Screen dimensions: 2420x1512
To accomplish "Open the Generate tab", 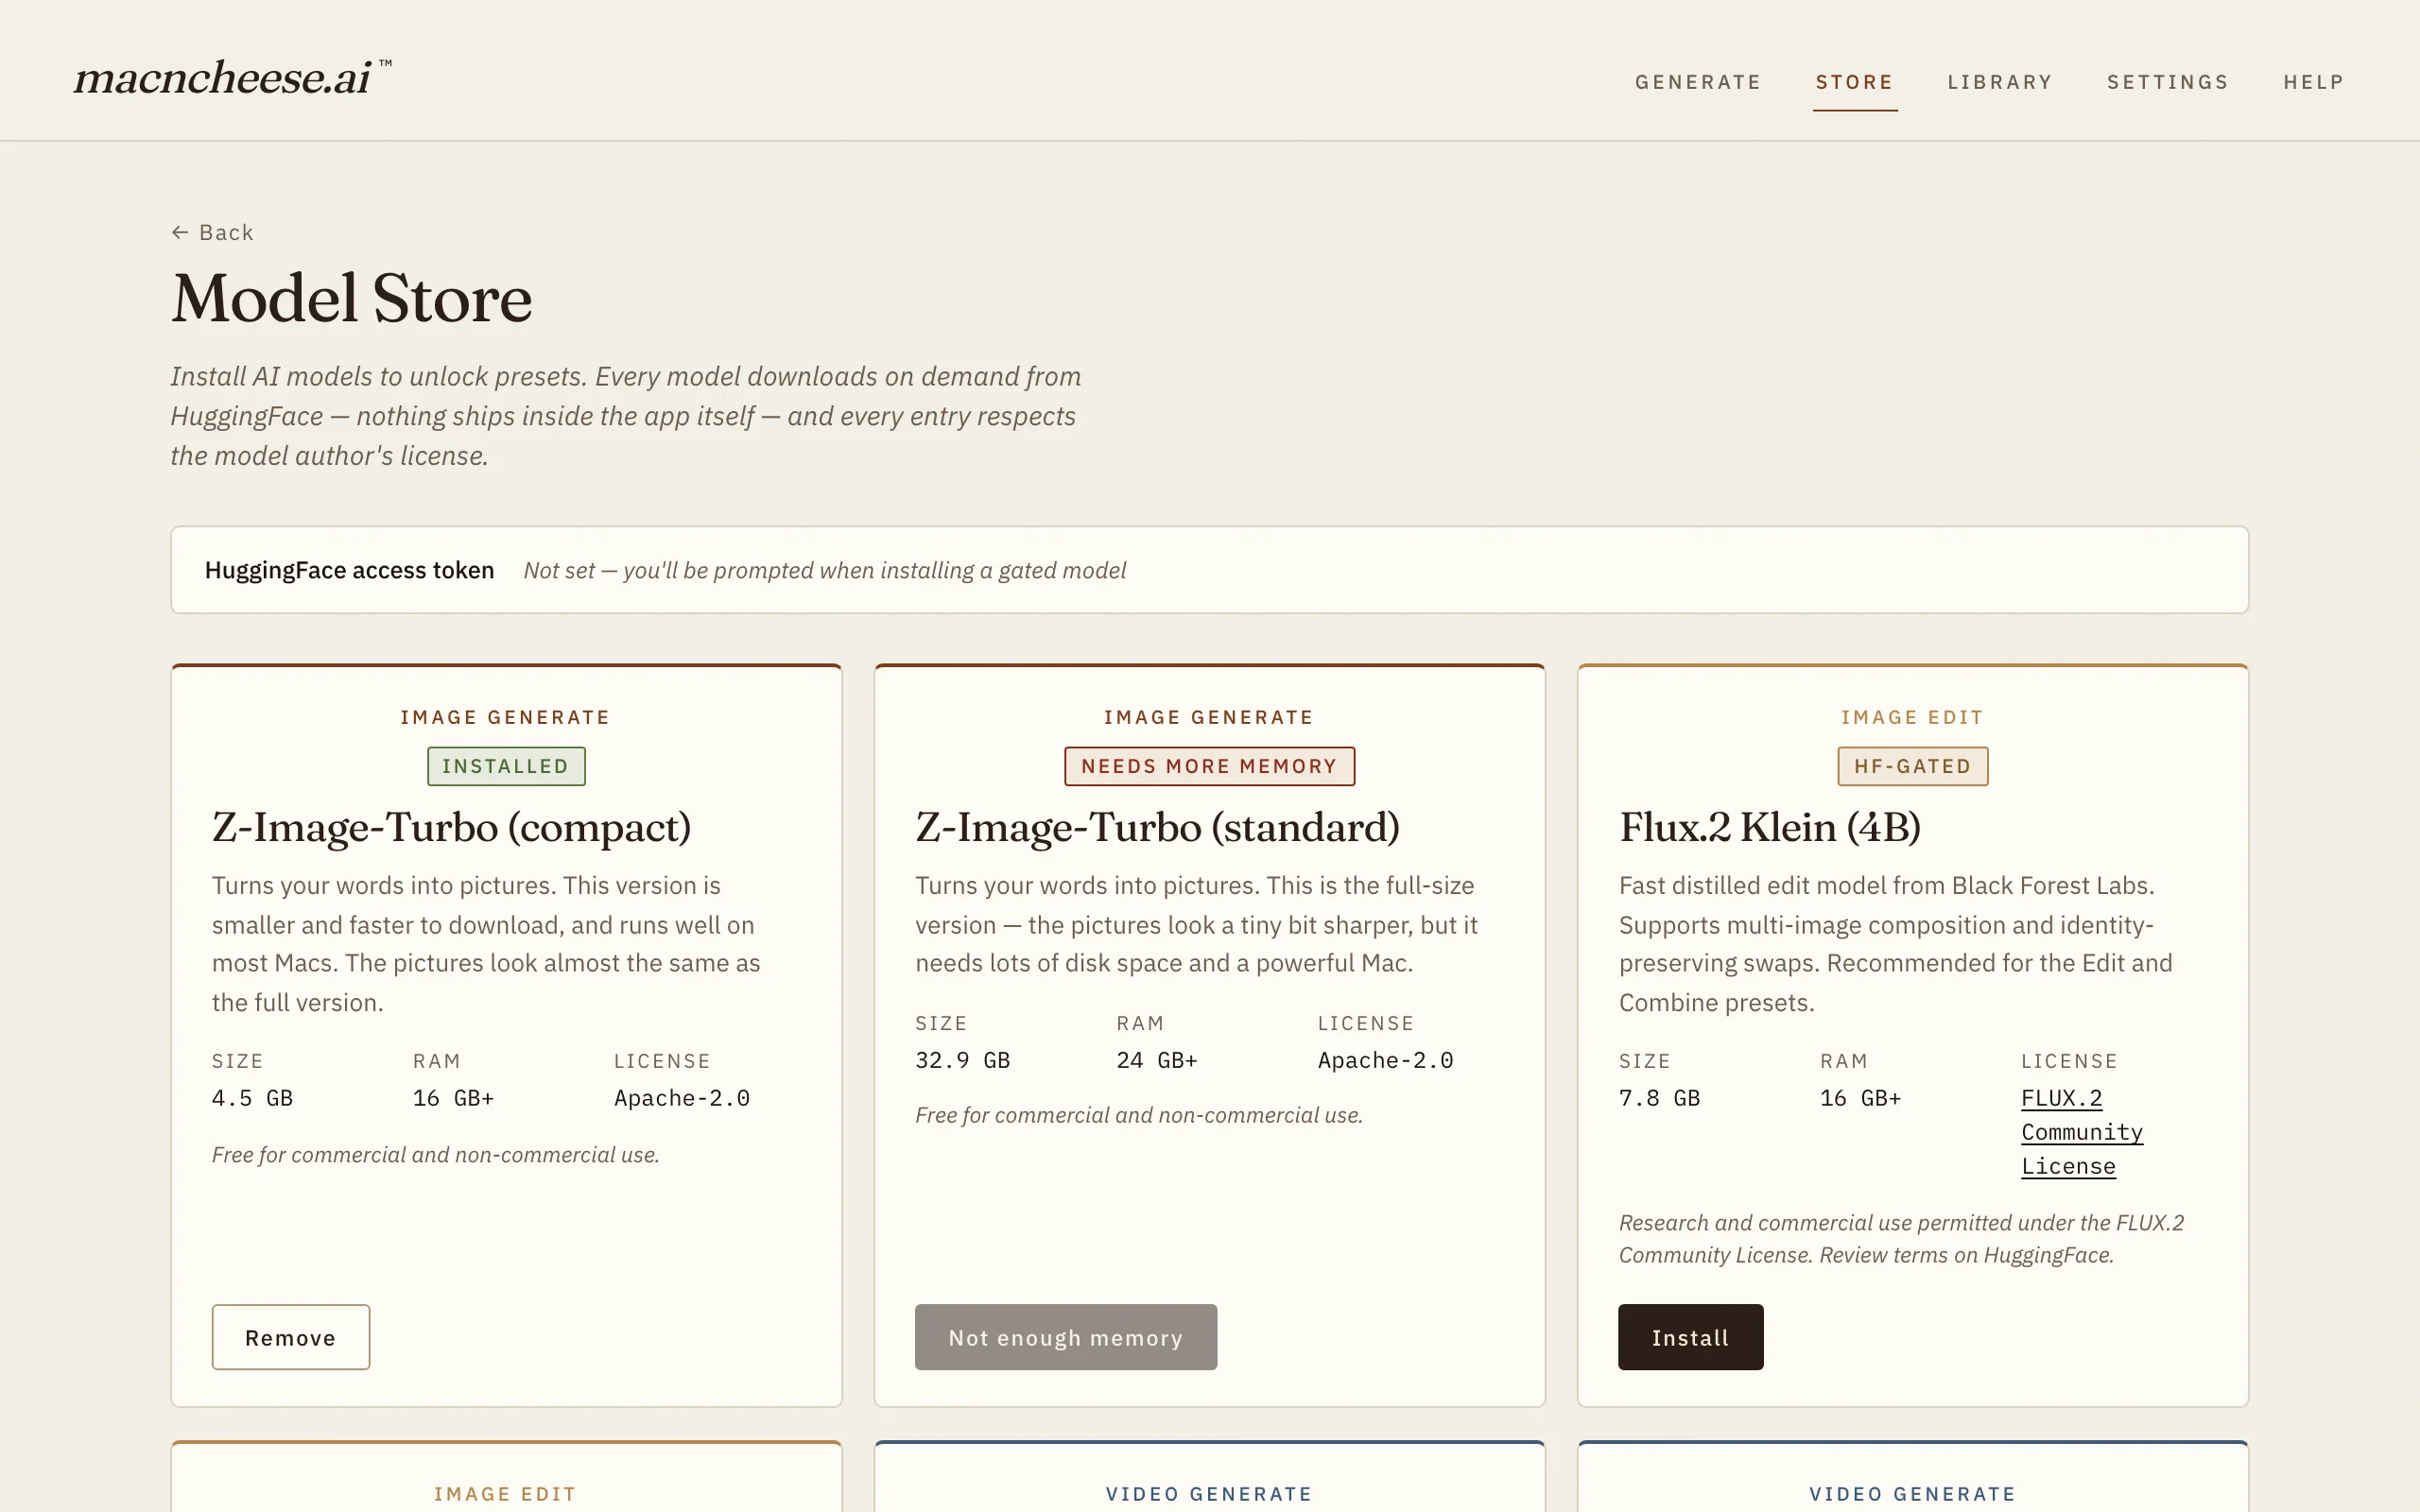I will coord(1698,82).
